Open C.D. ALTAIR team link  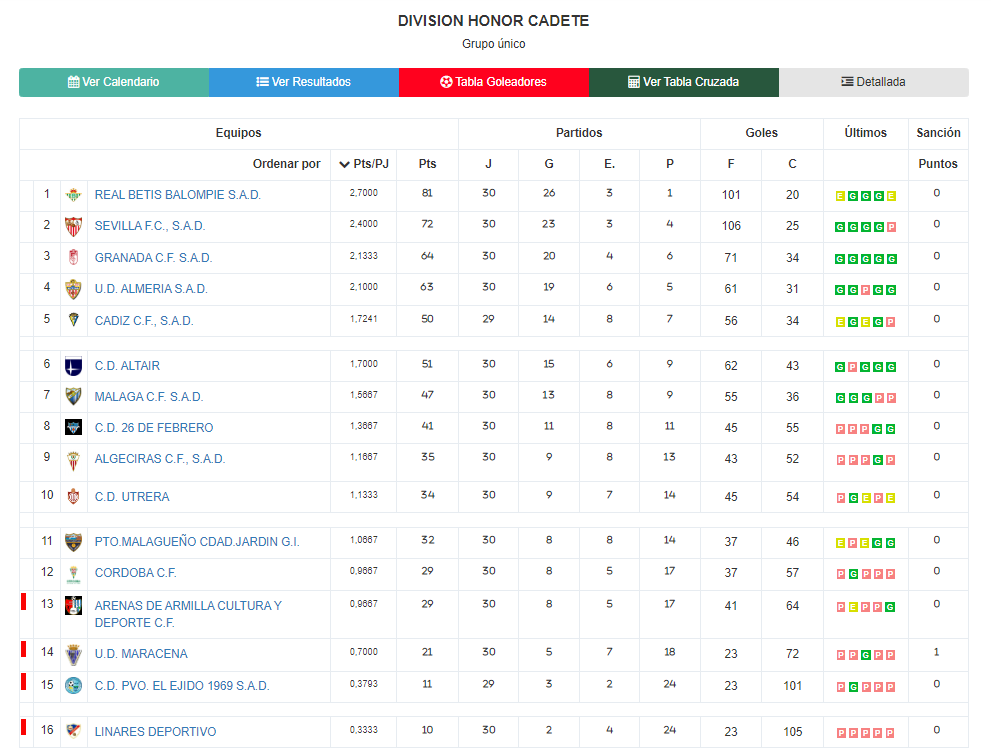point(127,366)
